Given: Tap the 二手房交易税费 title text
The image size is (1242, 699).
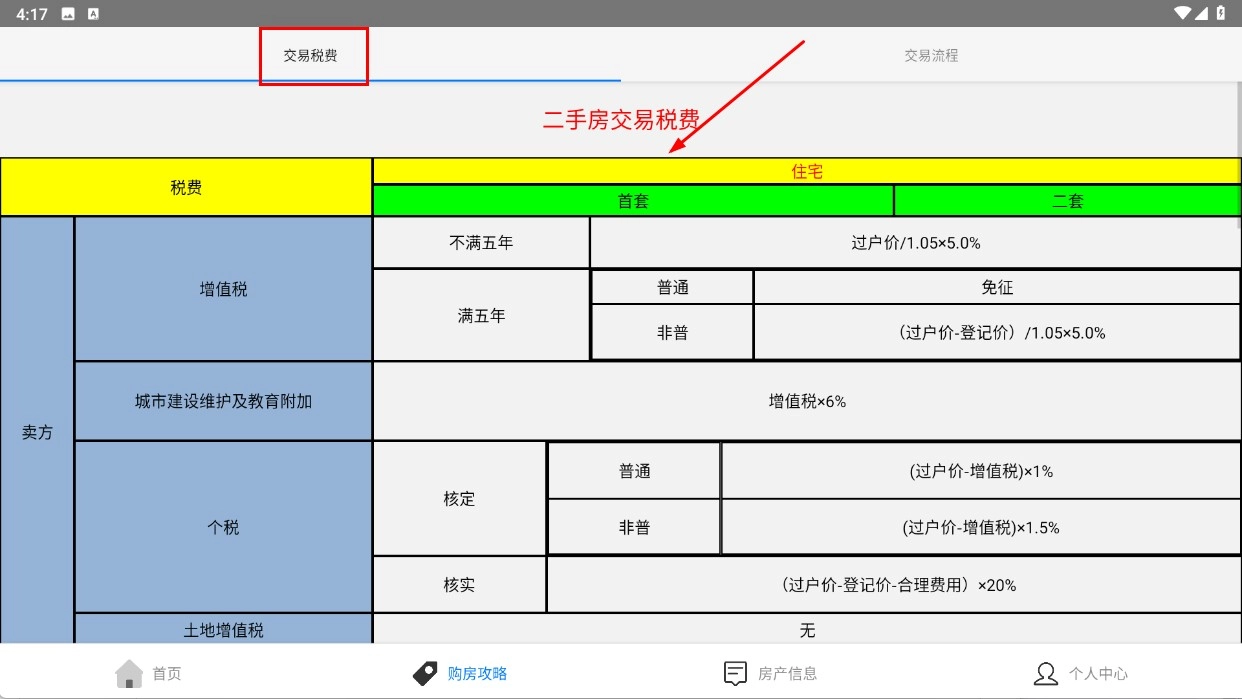Looking at the screenshot, I should 620,120.
